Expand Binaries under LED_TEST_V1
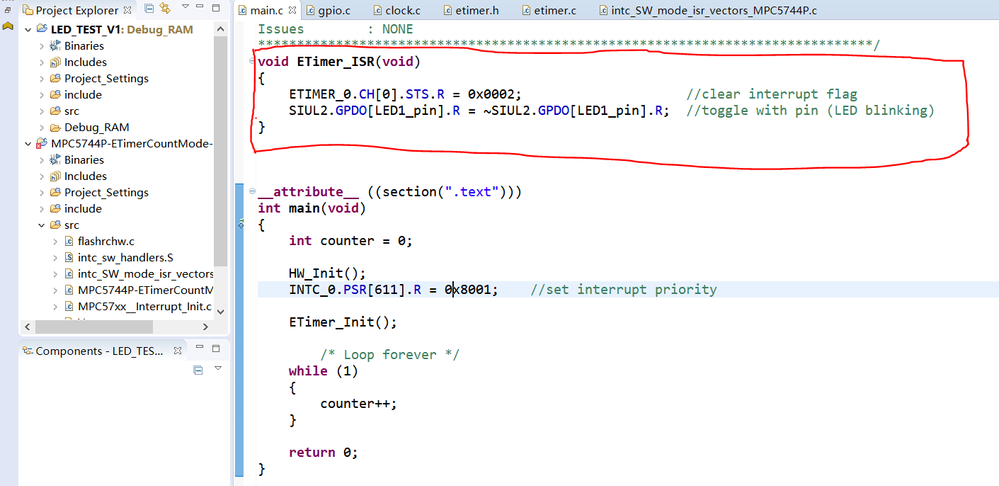 (41, 46)
